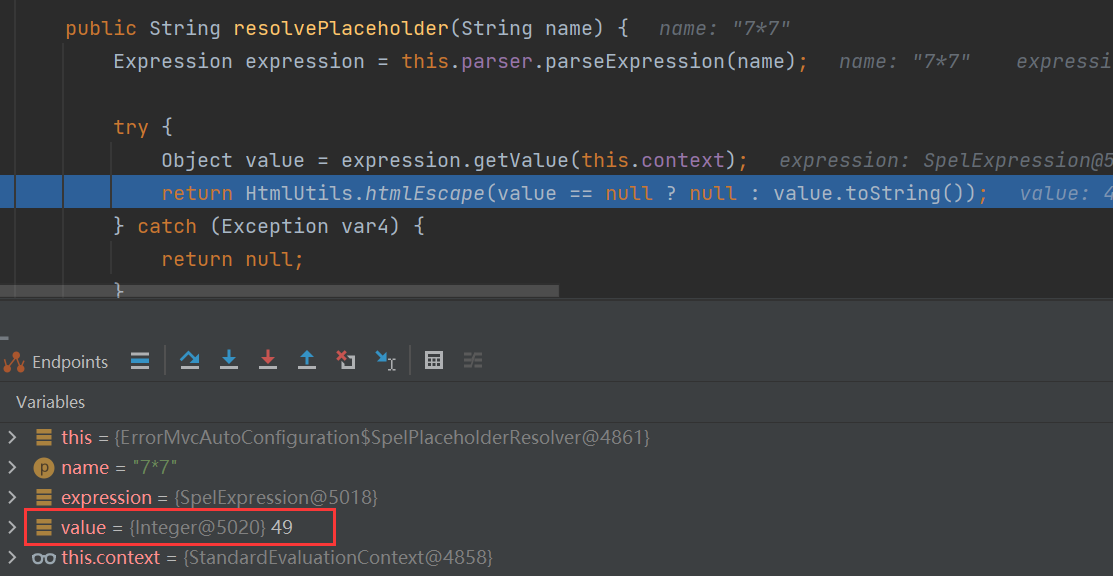Click the Step Into icon

pos(229,360)
